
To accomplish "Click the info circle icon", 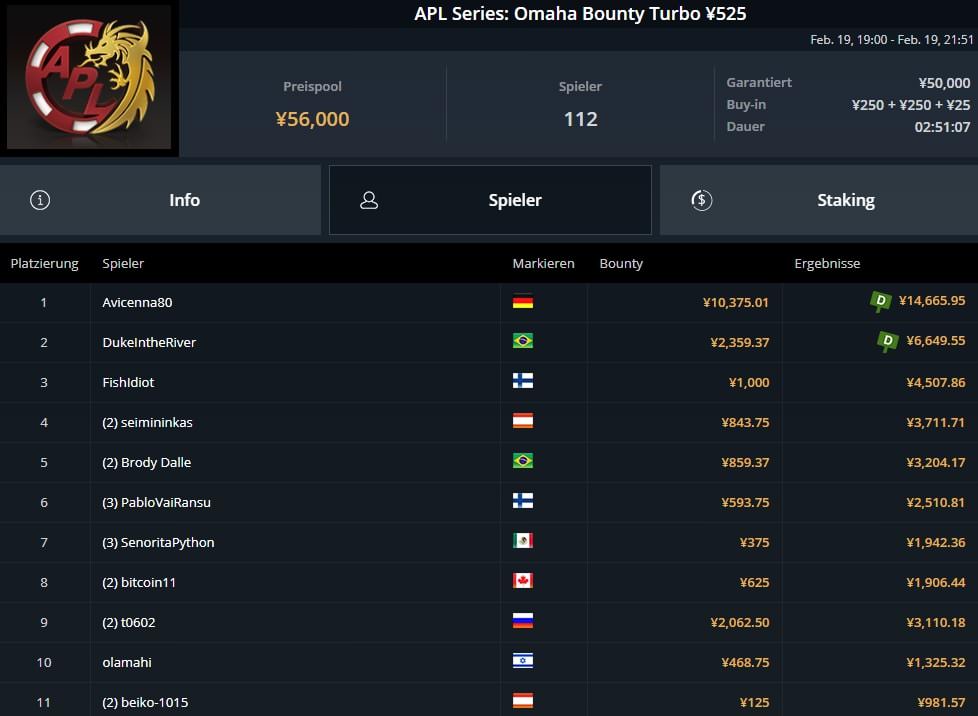I will [40, 200].
